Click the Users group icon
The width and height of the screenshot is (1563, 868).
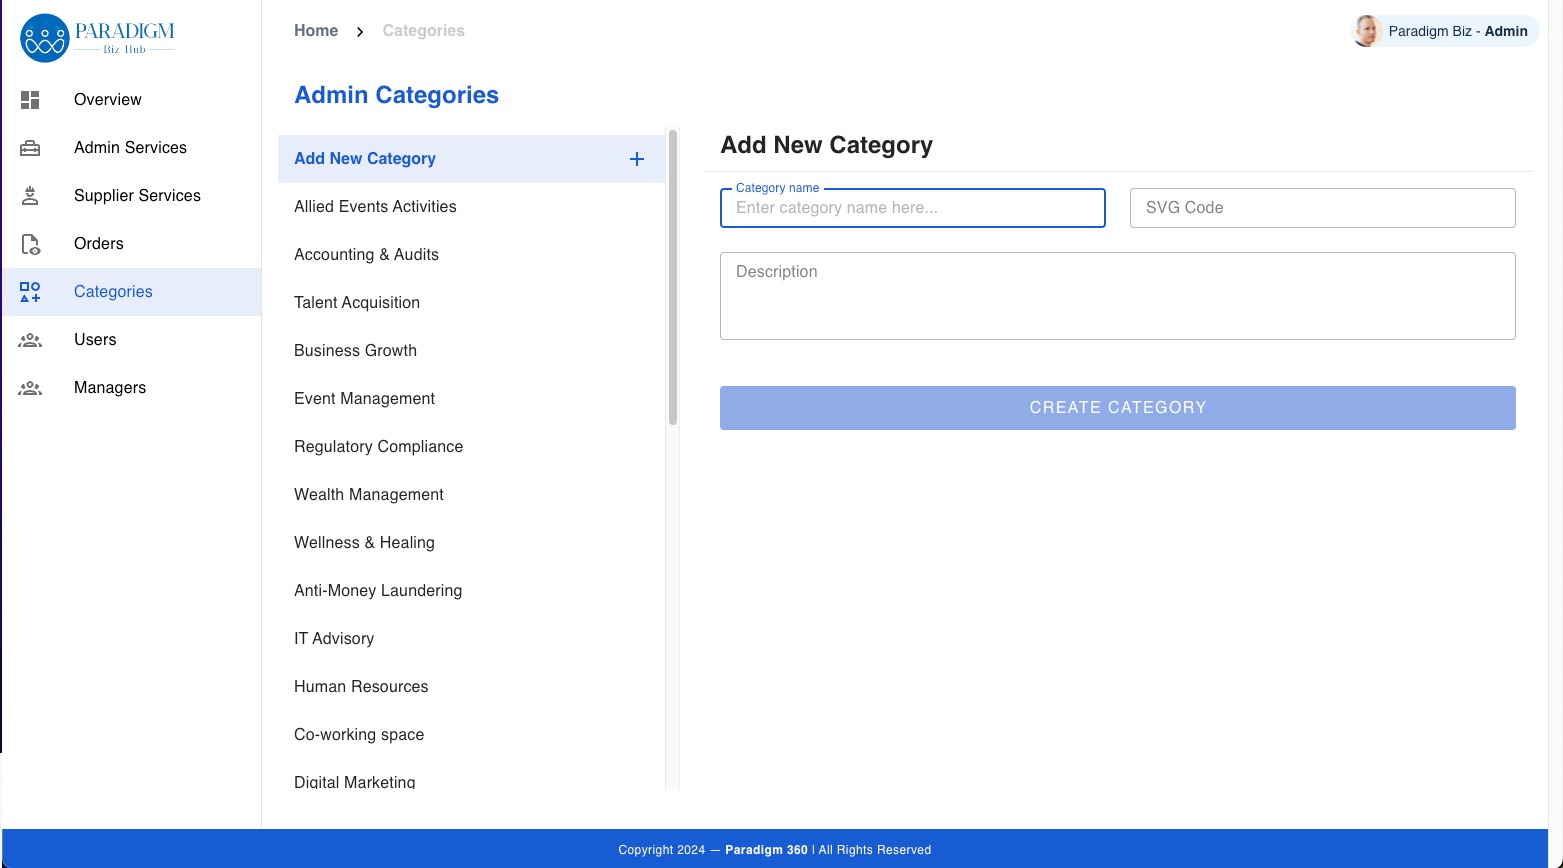point(30,340)
